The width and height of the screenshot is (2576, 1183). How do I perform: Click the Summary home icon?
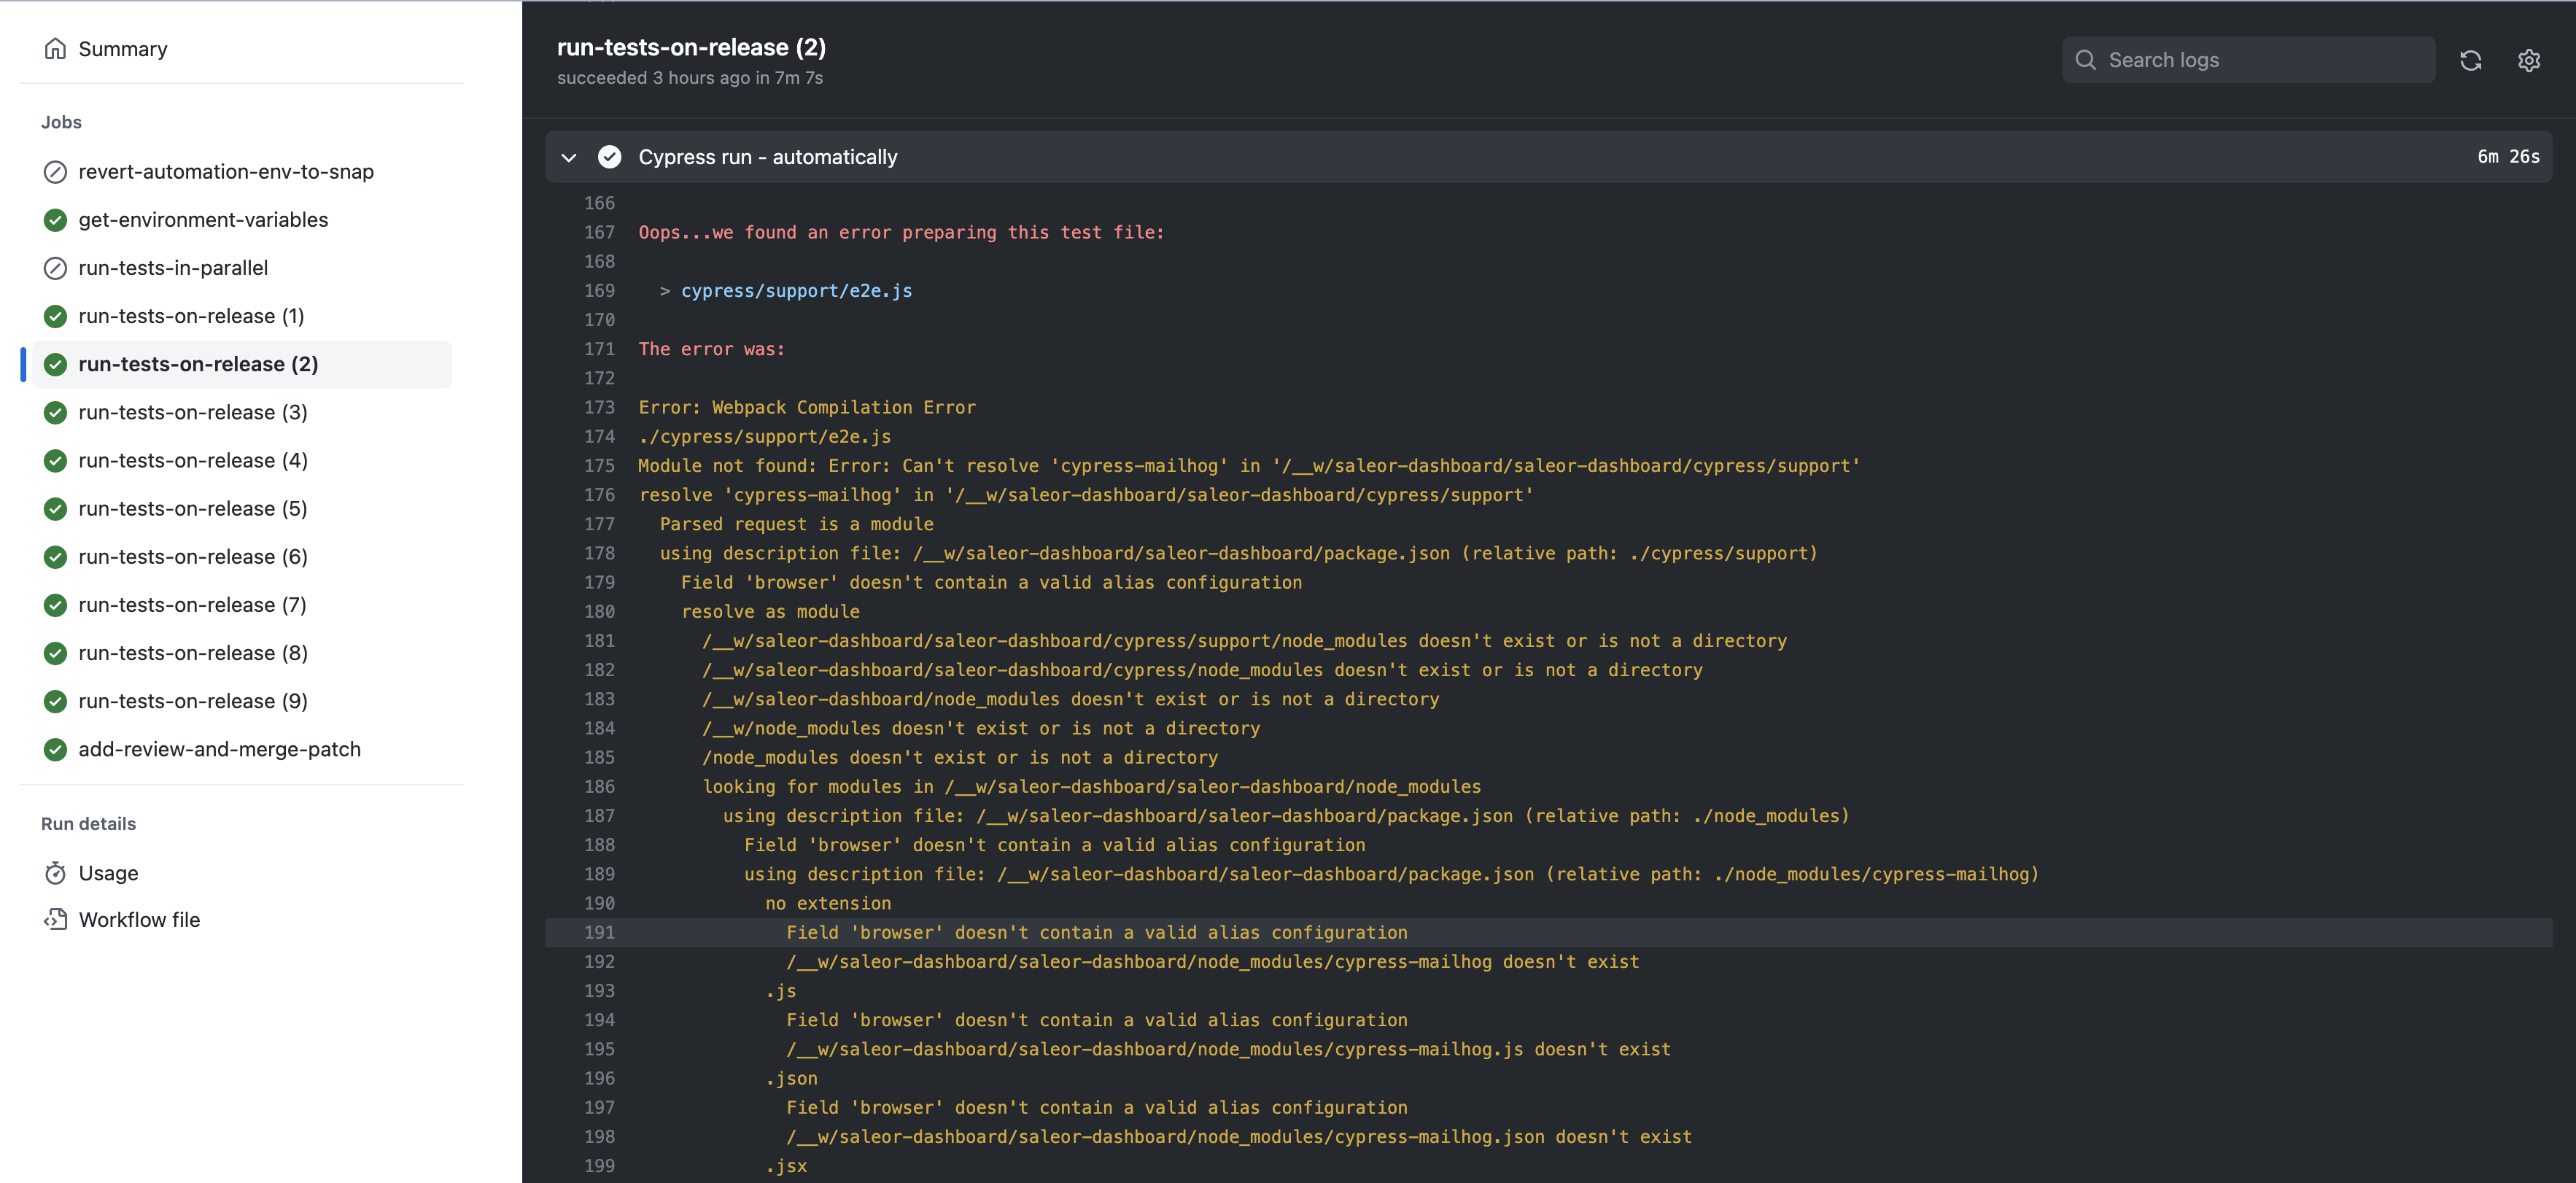(56, 48)
